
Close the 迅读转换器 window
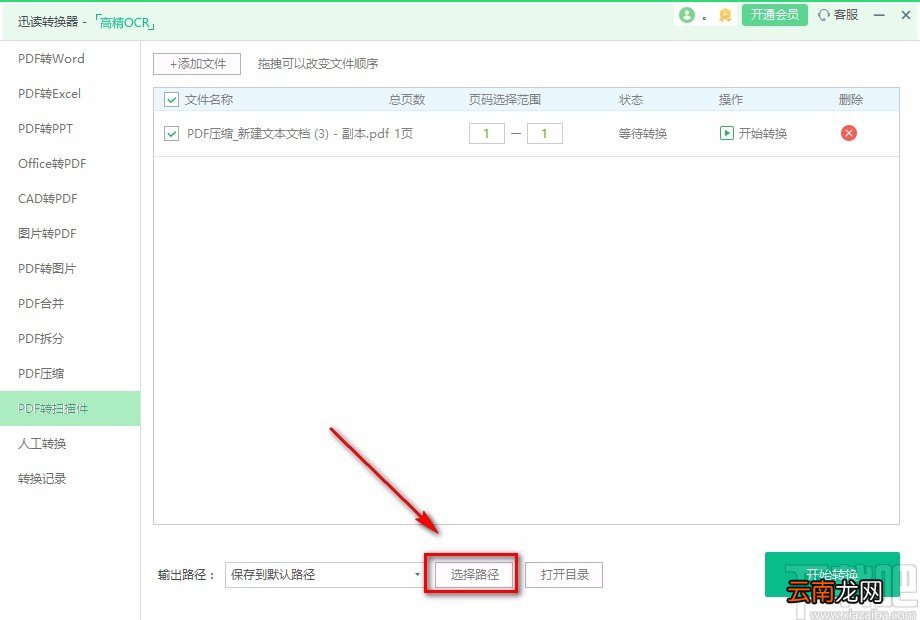(906, 15)
